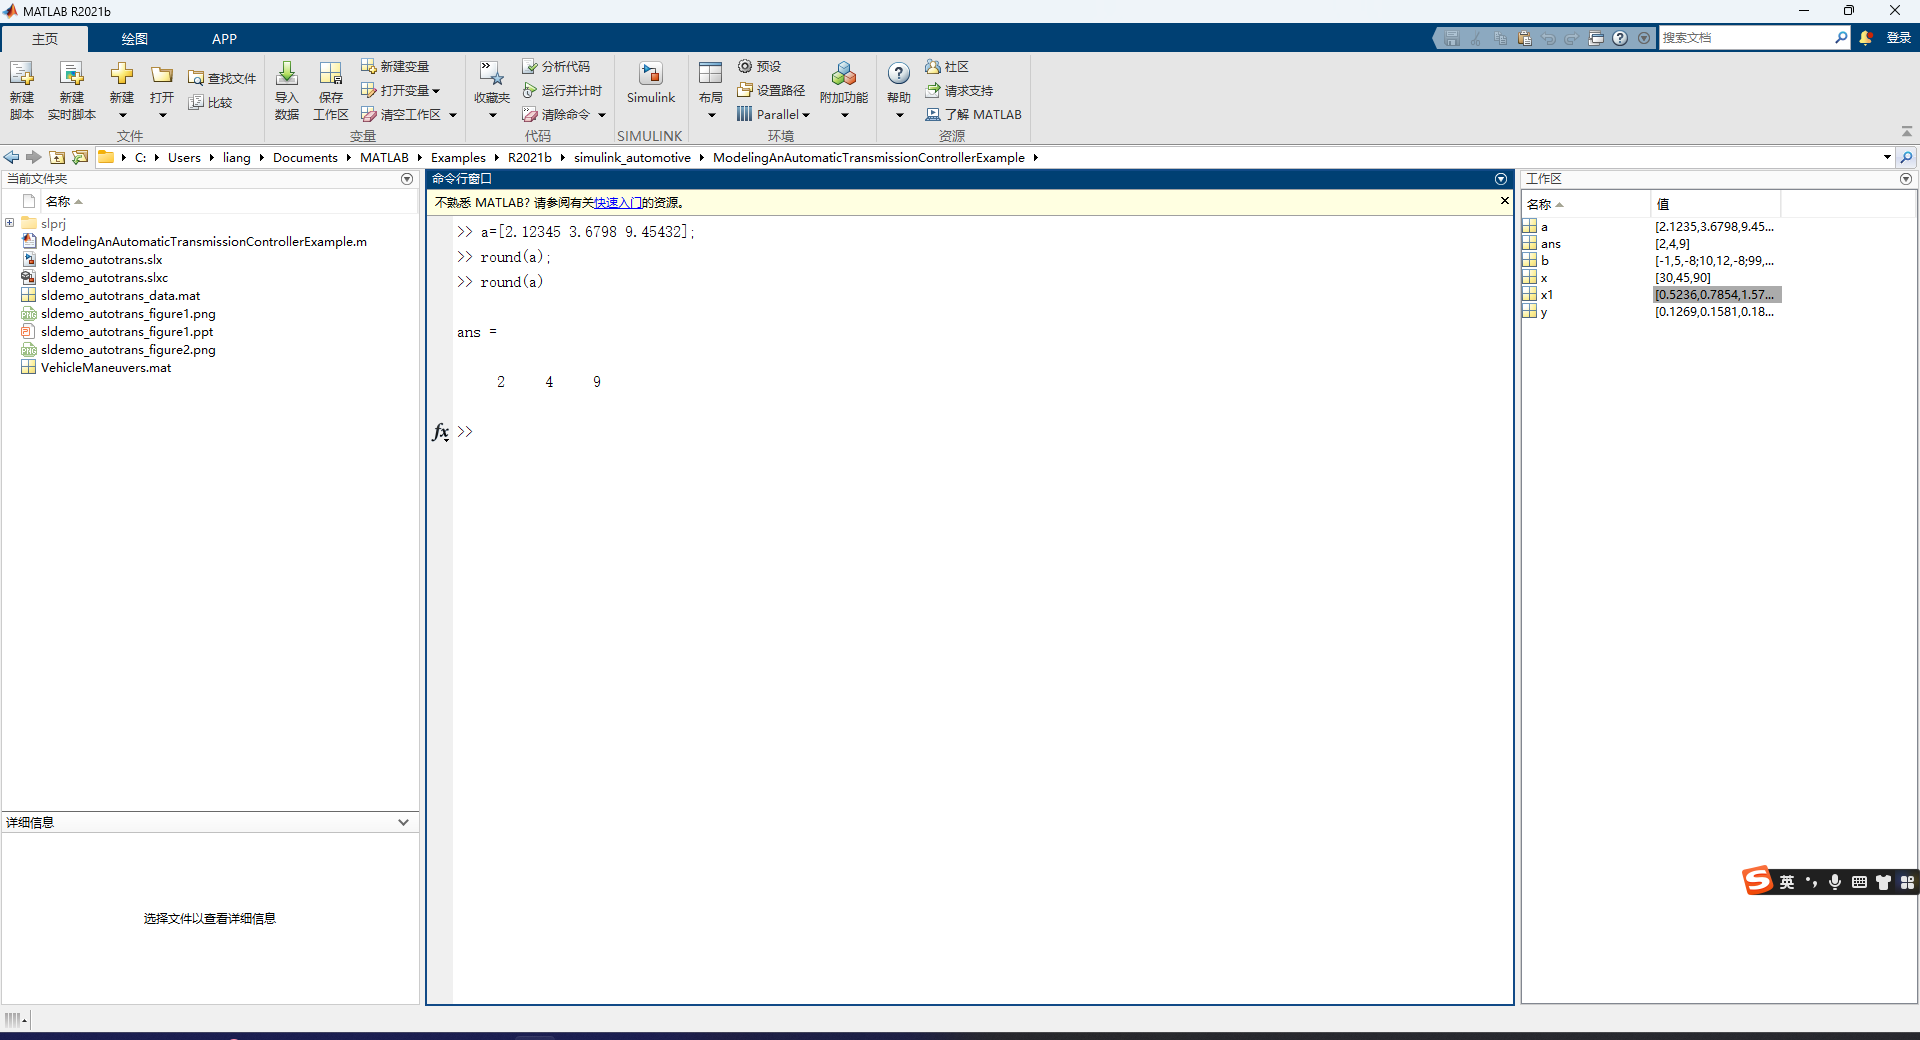The height and width of the screenshot is (1040, 1920).
Task: Switch to the Home (主页) tab
Action: click(45, 39)
